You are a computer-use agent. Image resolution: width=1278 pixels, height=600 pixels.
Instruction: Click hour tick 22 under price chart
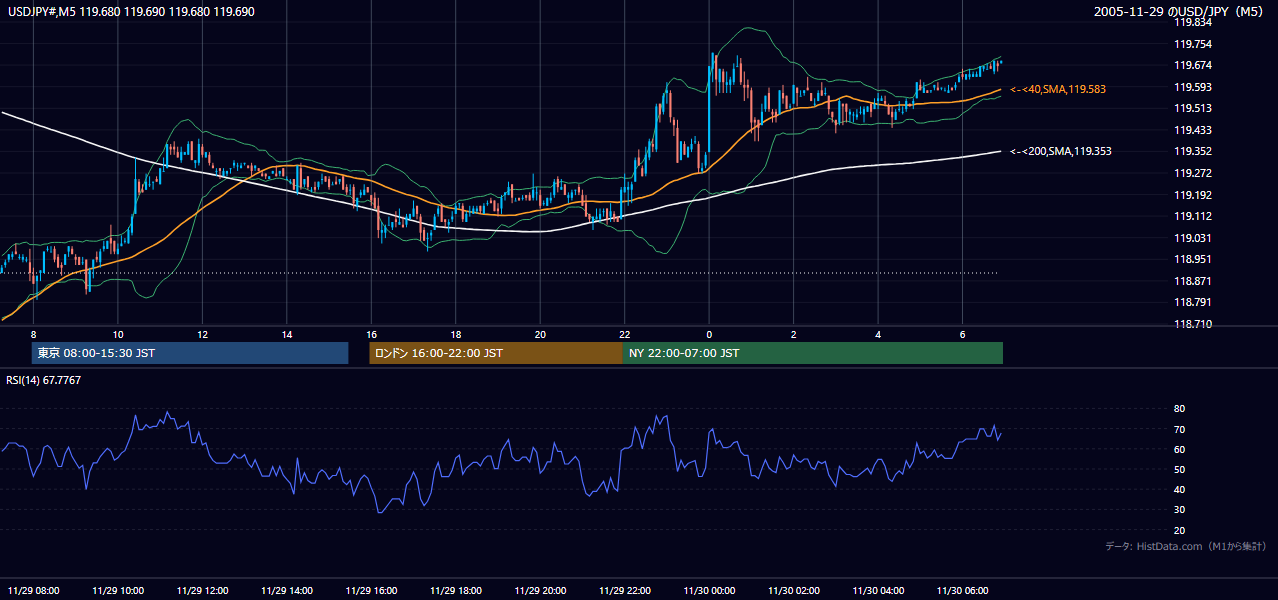[x=625, y=334]
